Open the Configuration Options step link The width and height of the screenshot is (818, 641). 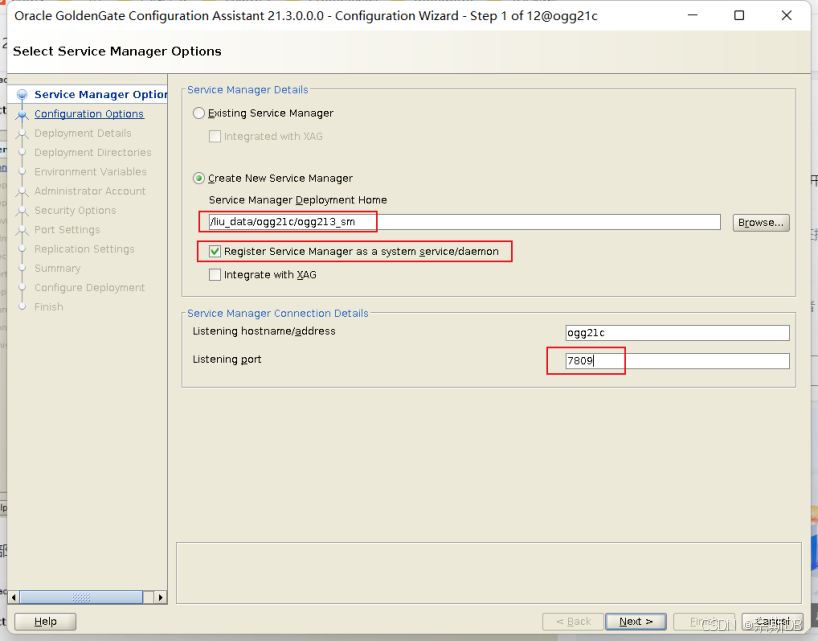89,114
